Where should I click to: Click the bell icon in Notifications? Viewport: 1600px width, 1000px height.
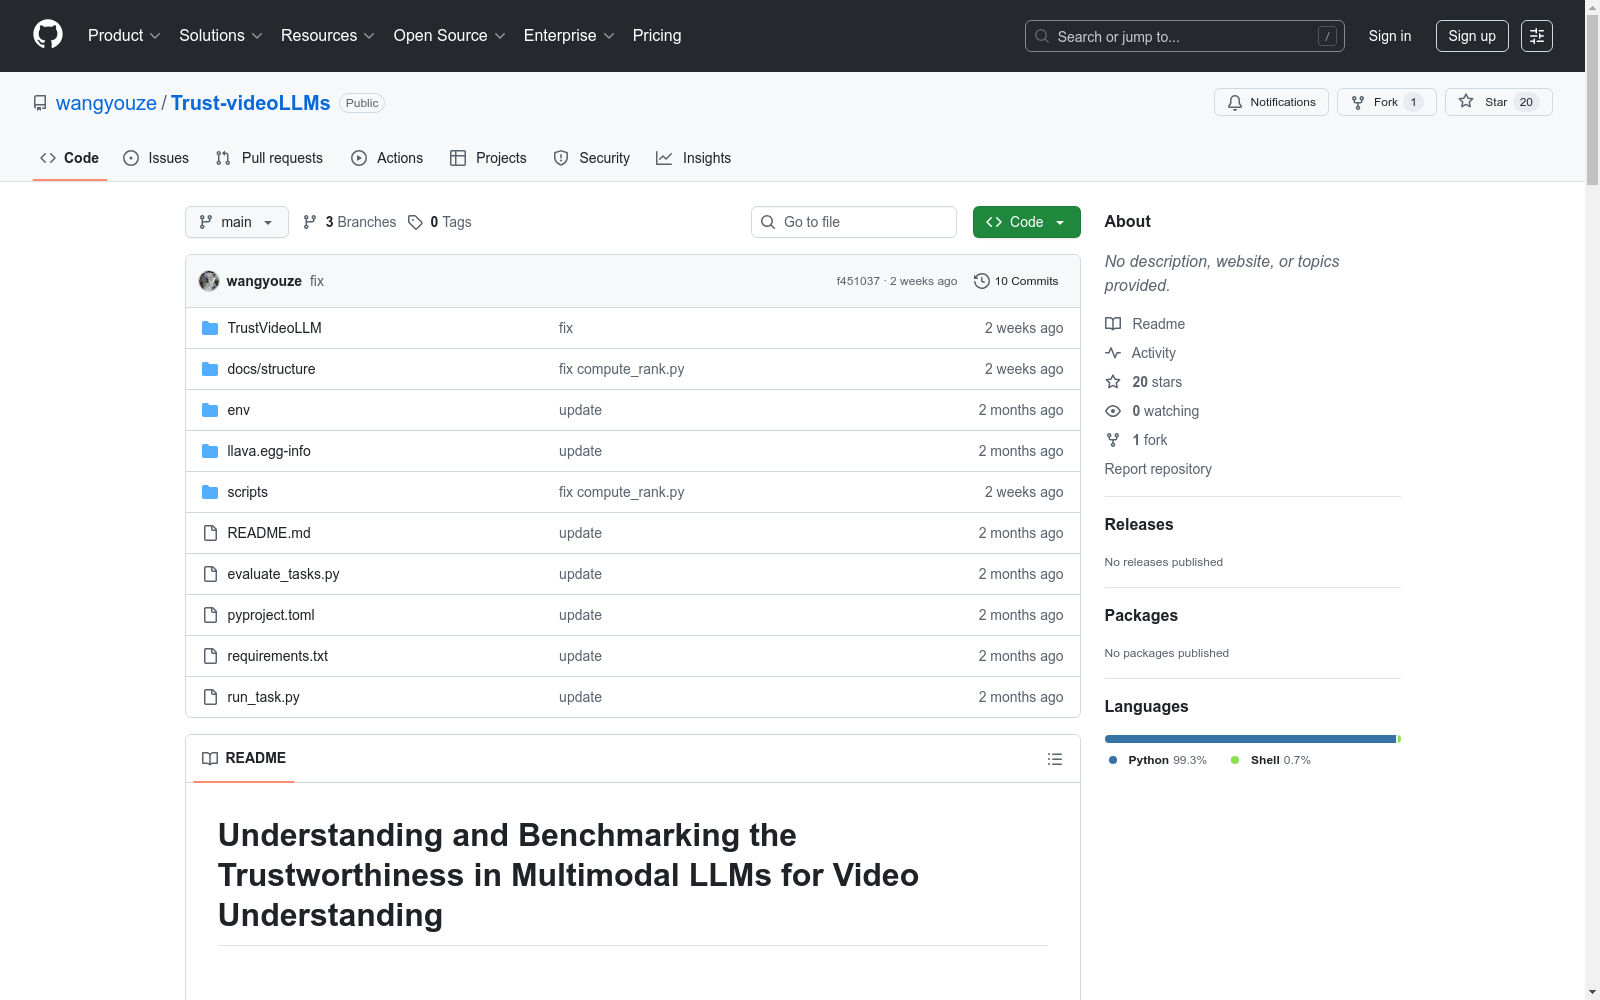pos(1235,102)
